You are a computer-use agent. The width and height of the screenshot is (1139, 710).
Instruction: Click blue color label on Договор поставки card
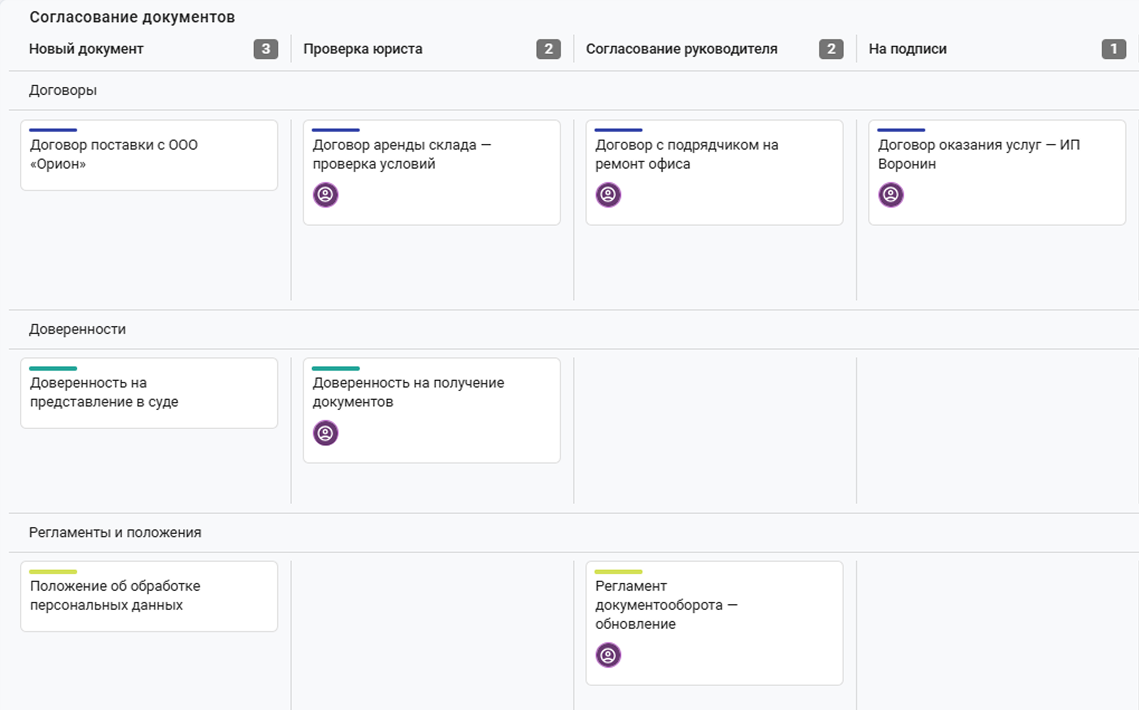(53, 130)
